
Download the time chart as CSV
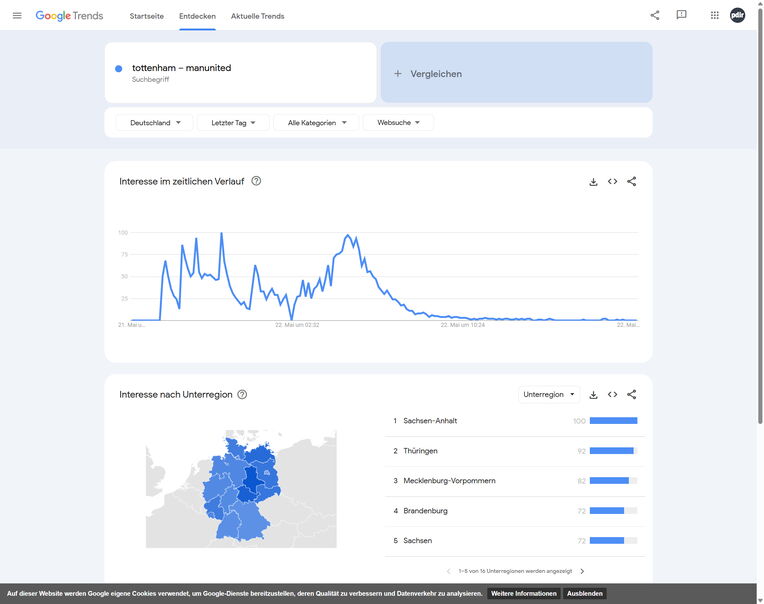click(x=593, y=182)
